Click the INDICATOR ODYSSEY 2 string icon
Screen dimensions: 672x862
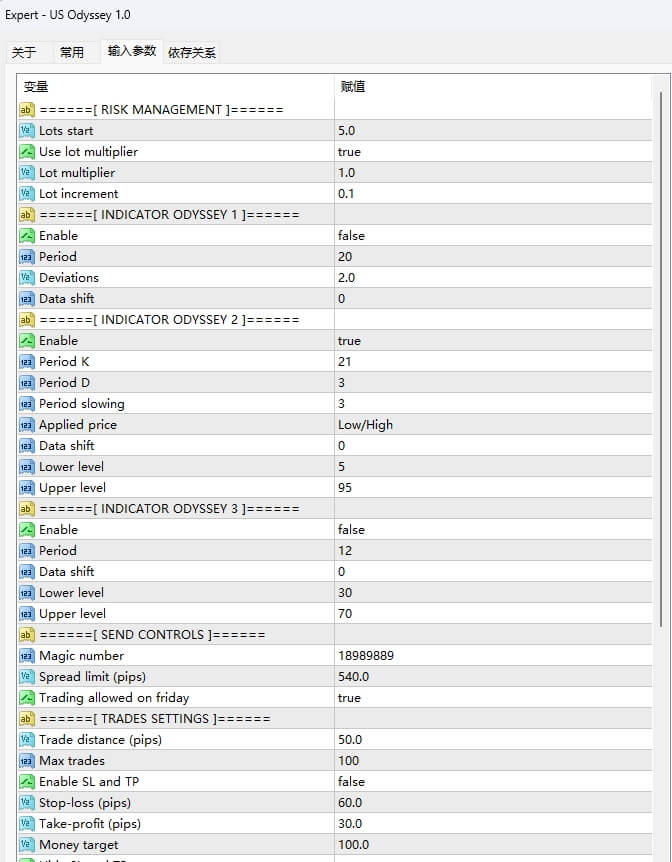click(27, 319)
